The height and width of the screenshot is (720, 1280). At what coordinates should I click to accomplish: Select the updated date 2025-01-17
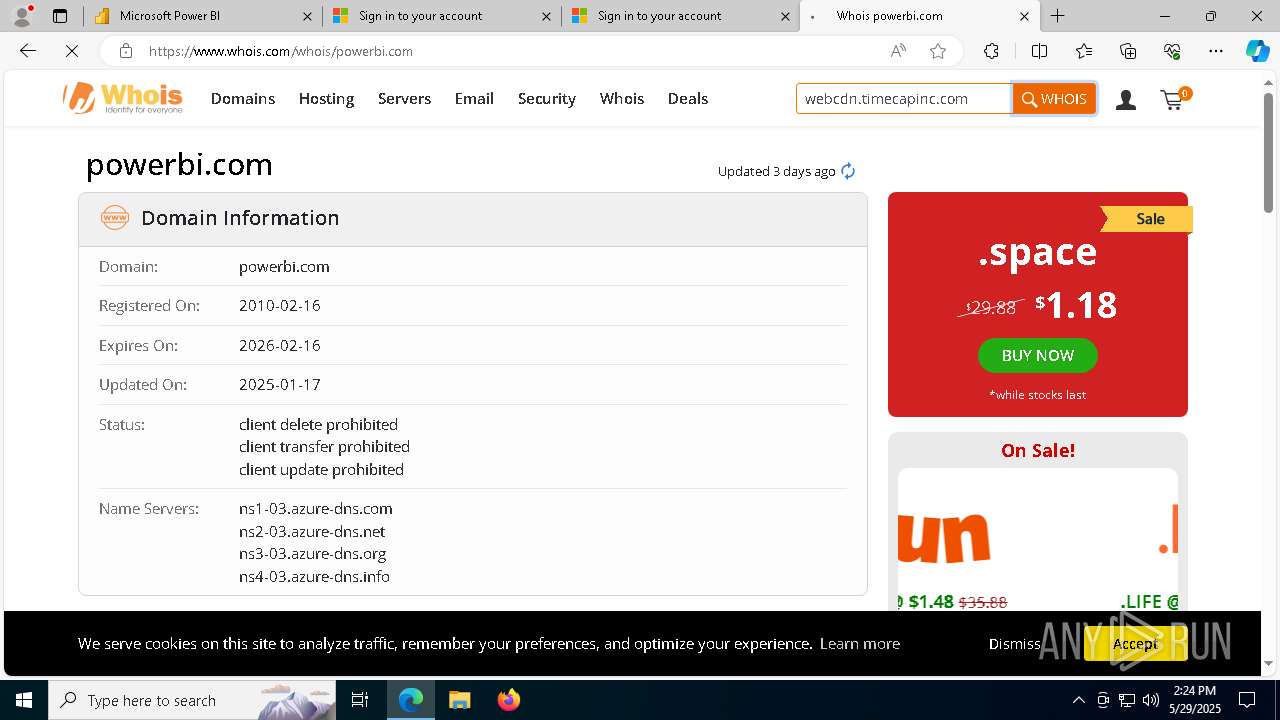(x=280, y=384)
